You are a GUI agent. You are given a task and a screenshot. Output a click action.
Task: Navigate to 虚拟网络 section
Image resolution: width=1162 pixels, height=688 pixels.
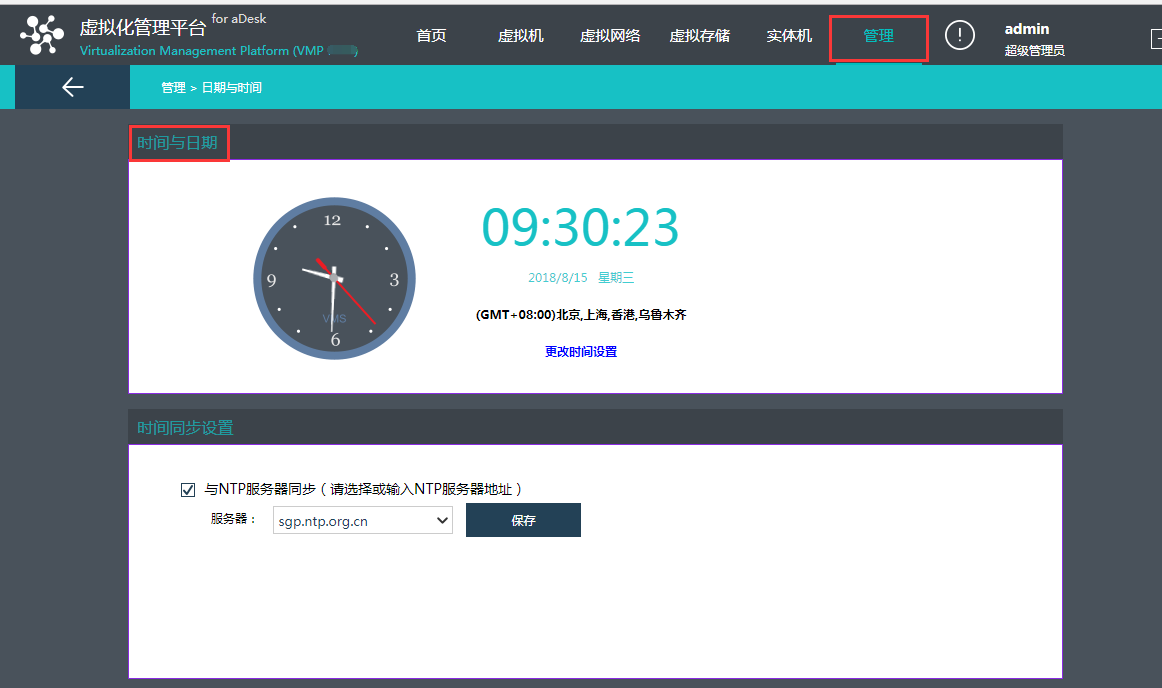pos(610,35)
